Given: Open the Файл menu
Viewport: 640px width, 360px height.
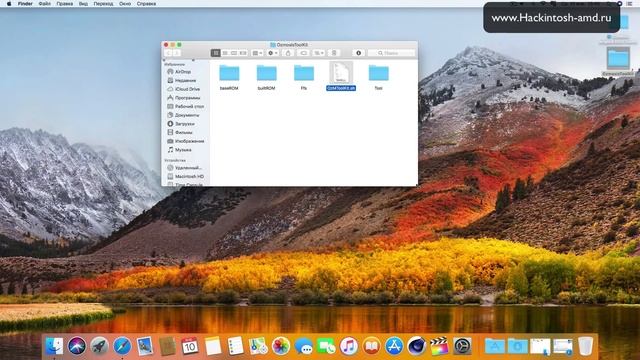Looking at the screenshot, I should tap(44, 4).
